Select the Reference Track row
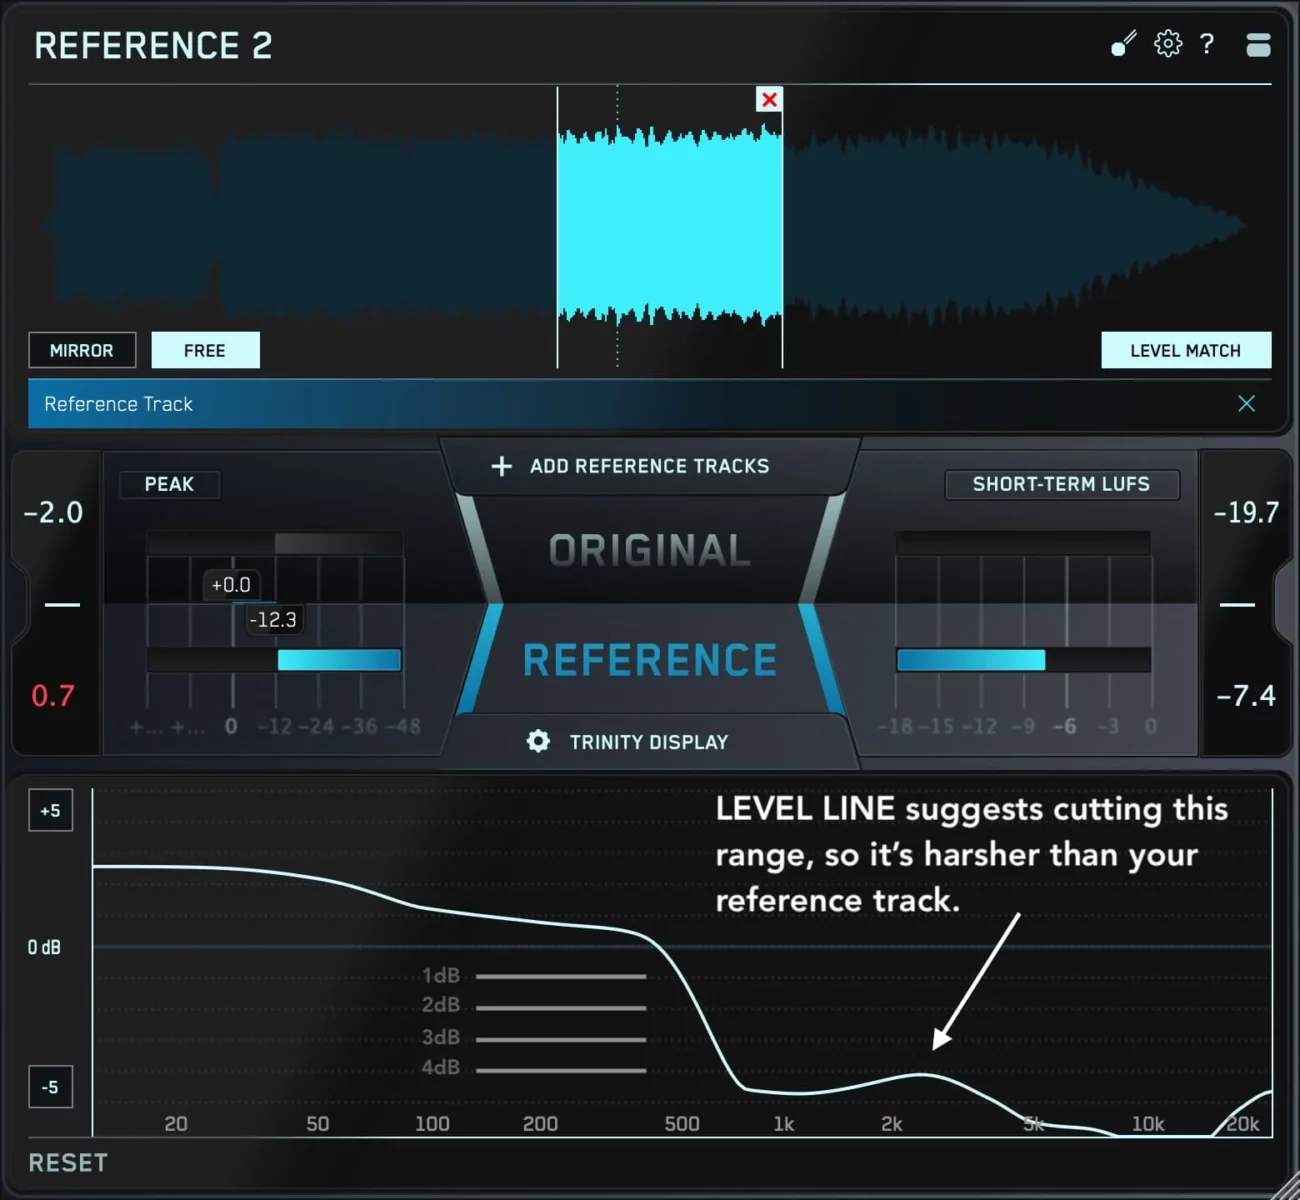1300x1200 pixels. tap(650, 404)
